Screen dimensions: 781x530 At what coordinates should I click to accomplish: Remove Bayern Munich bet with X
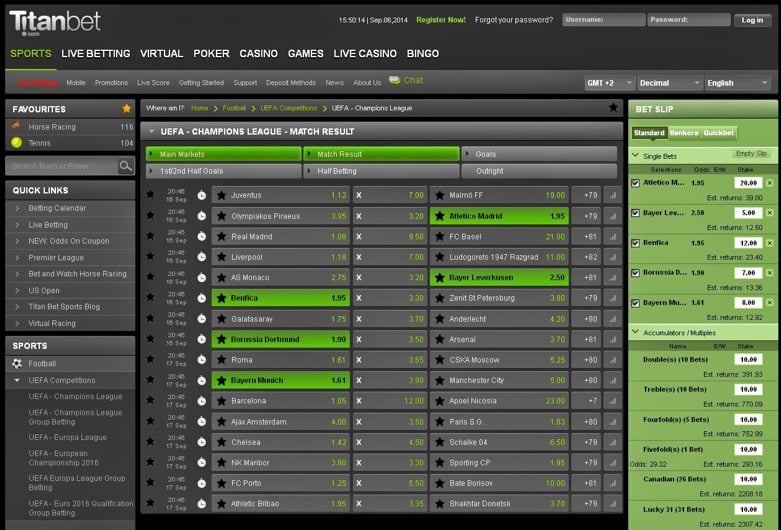(x=770, y=302)
